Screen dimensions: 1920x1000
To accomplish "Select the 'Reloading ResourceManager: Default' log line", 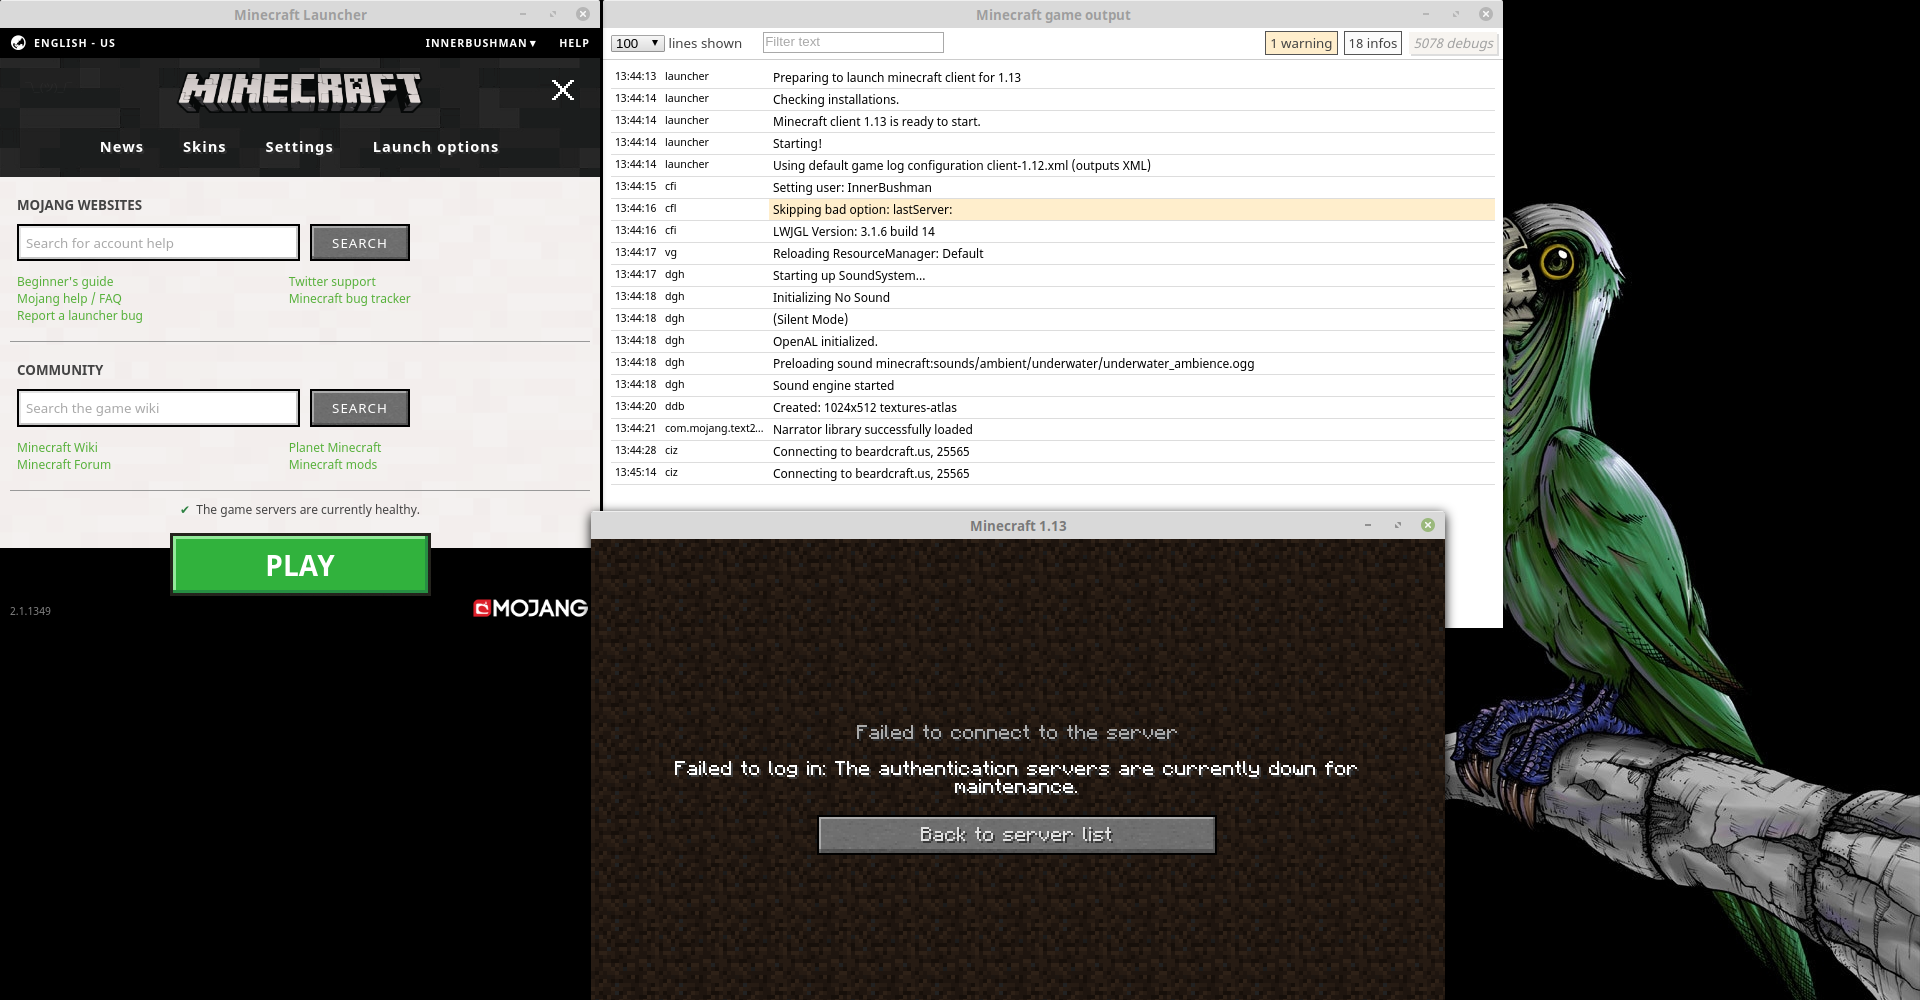I will pos(1053,253).
